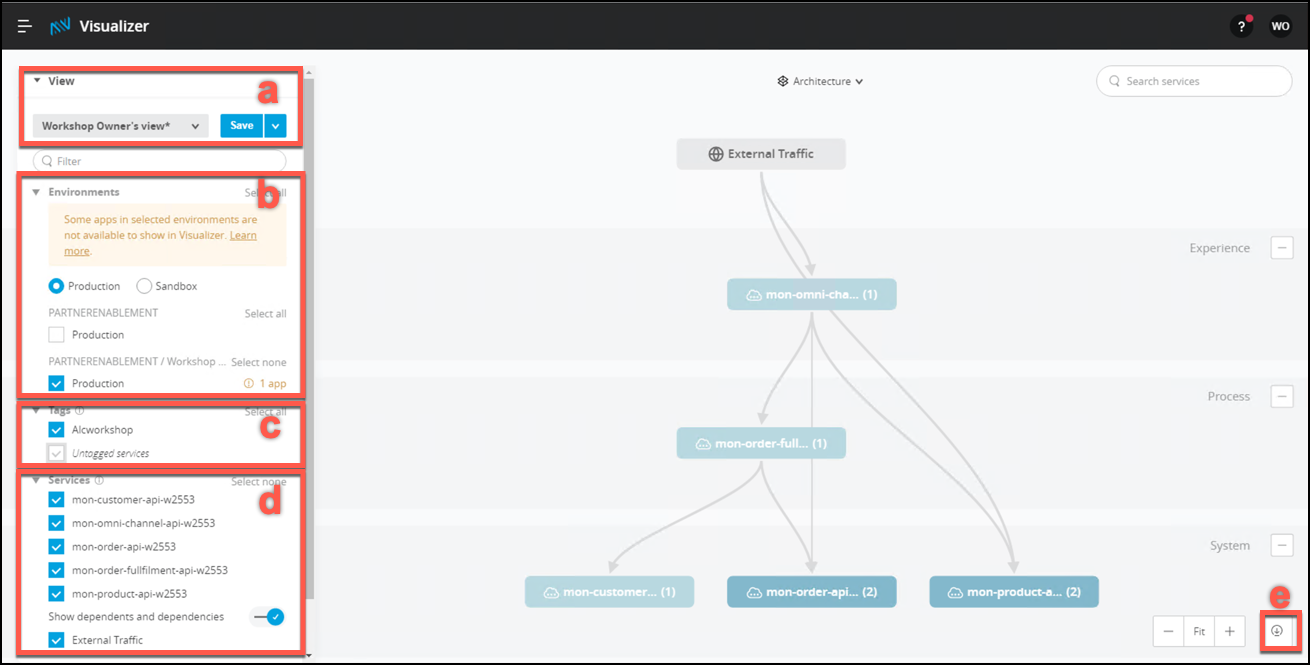Select the mon-order-api... (2) node
The width and height of the screenshot is (1311, 665).
coord(811,592)
